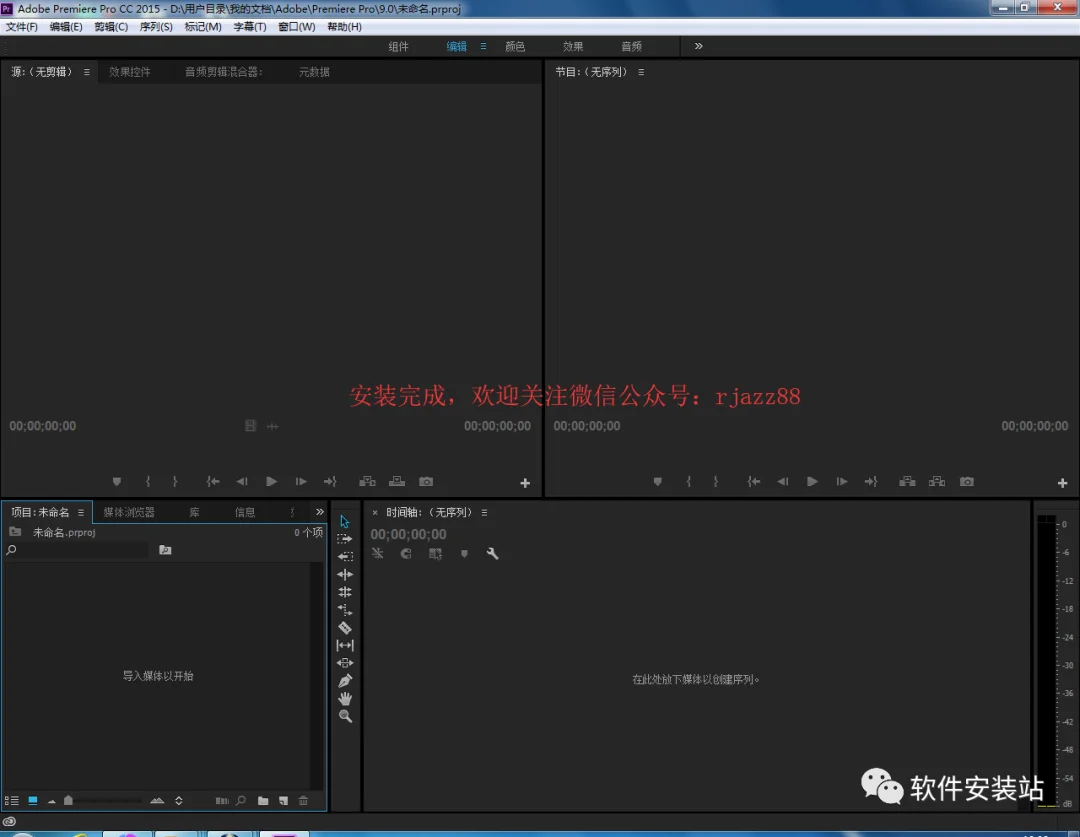Screen dimensions: 1080x837
Task: Play program monitor sequence
Action: [812, 482]
